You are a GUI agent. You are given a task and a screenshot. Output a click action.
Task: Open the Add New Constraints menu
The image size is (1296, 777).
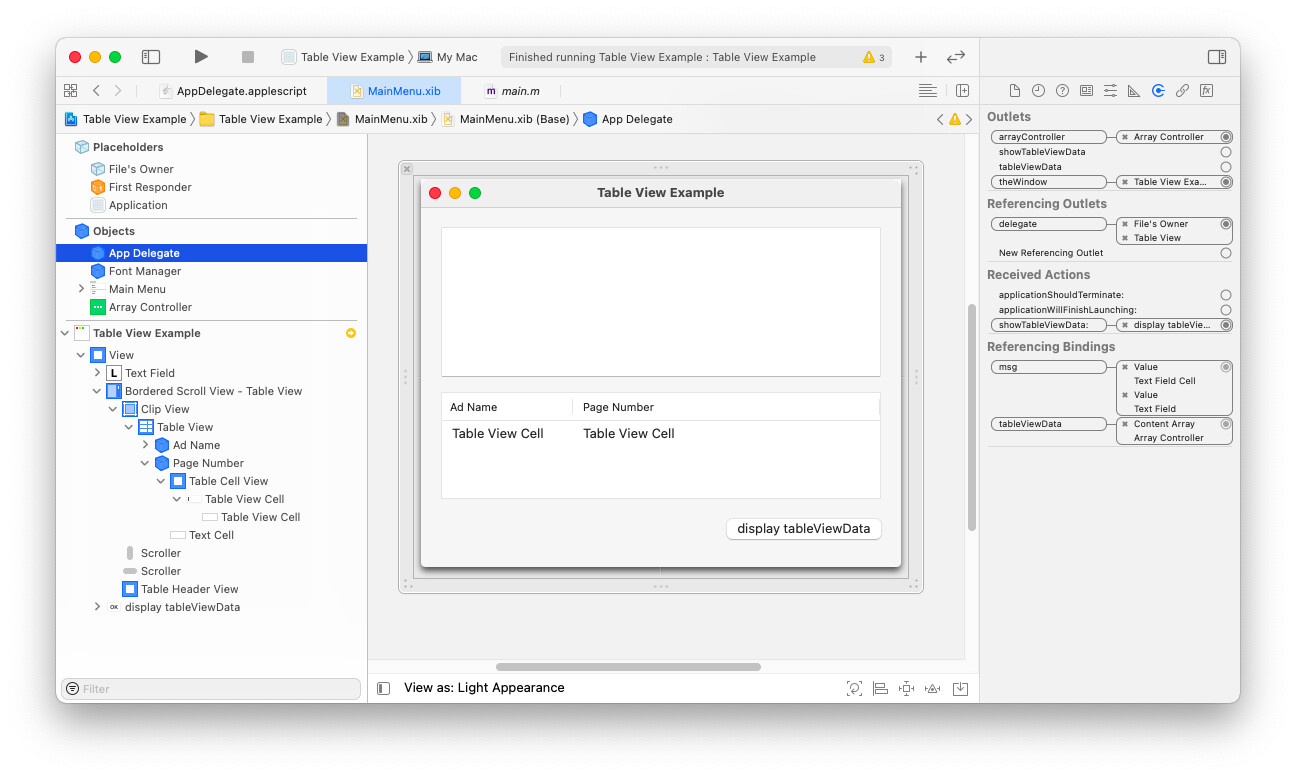coord(906,688)
